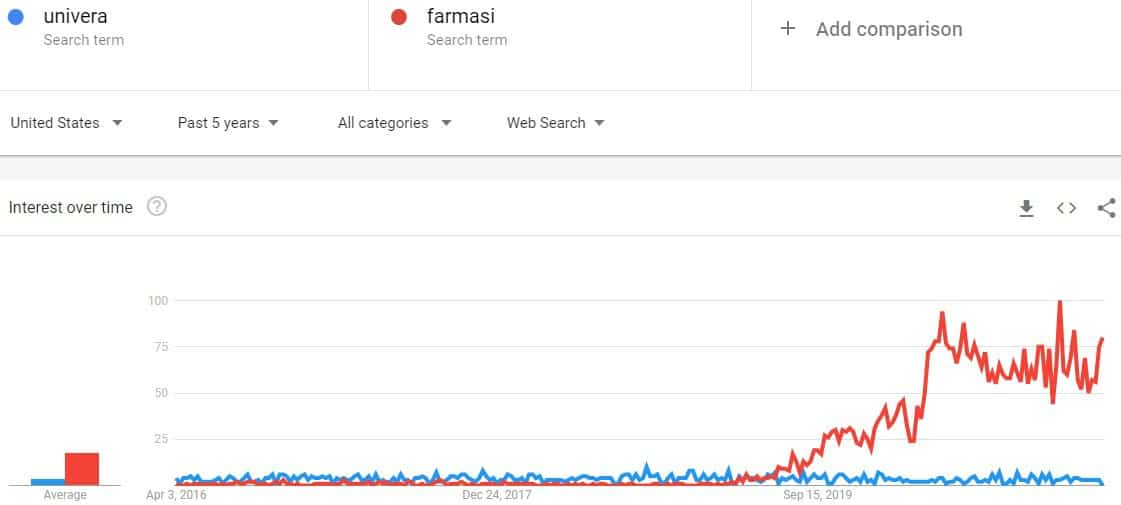Image resolution: width=1121 pixels, height=505 pixels.
Task: Click the Interest over time heading
Action: pos(70,207)
